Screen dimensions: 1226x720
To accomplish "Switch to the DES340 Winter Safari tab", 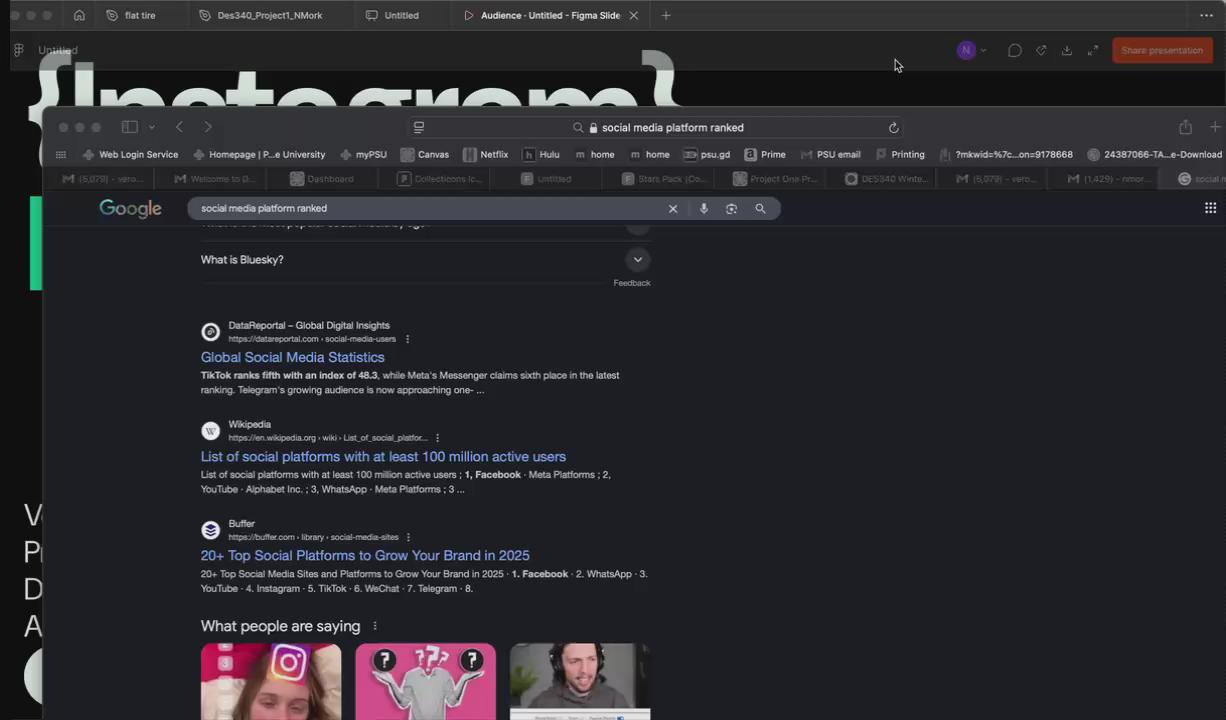I will pos(888,179).
